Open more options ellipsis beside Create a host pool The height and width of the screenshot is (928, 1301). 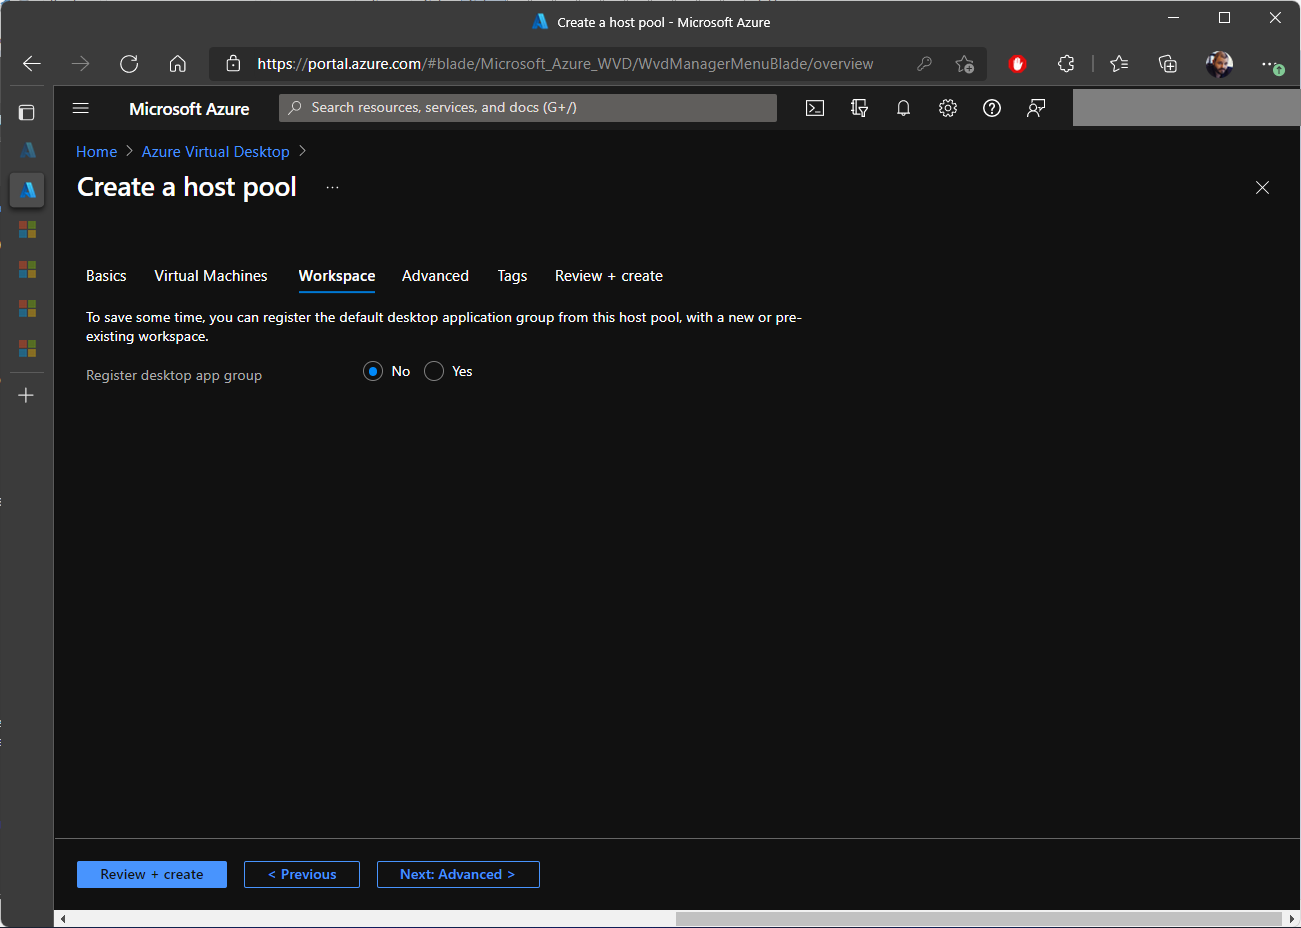click(332, 187)
